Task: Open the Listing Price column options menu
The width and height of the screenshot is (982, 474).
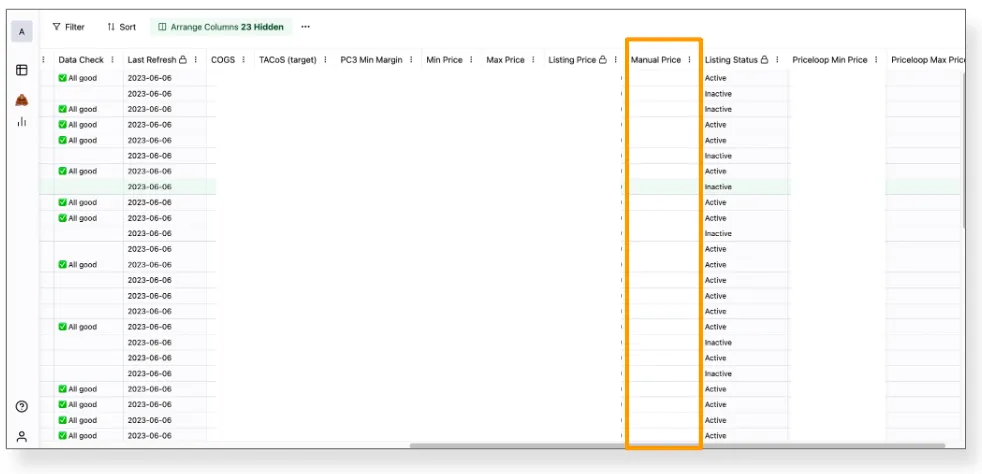Action: pos(616,60)
